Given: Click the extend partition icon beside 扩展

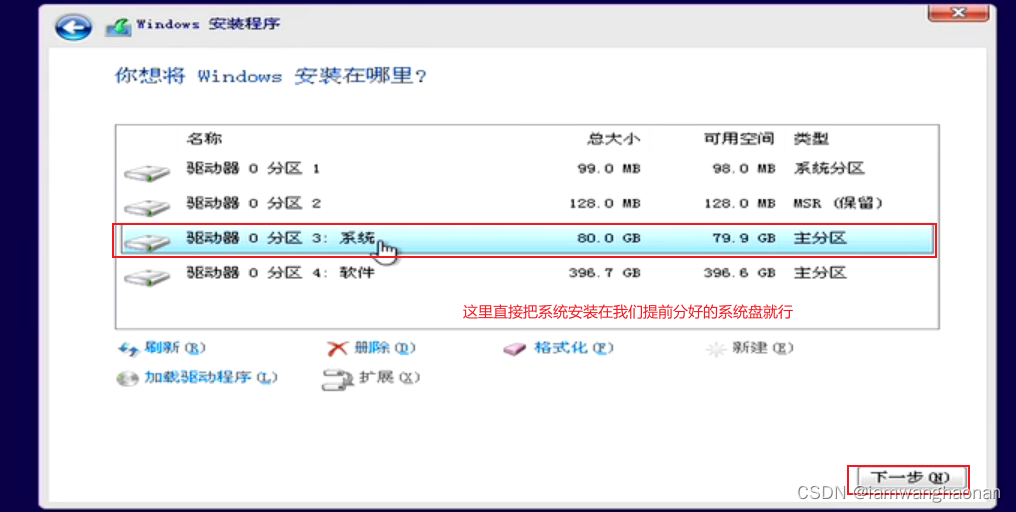Looking at the screenshot, I should pyautogui.click(x=336, y=379).
